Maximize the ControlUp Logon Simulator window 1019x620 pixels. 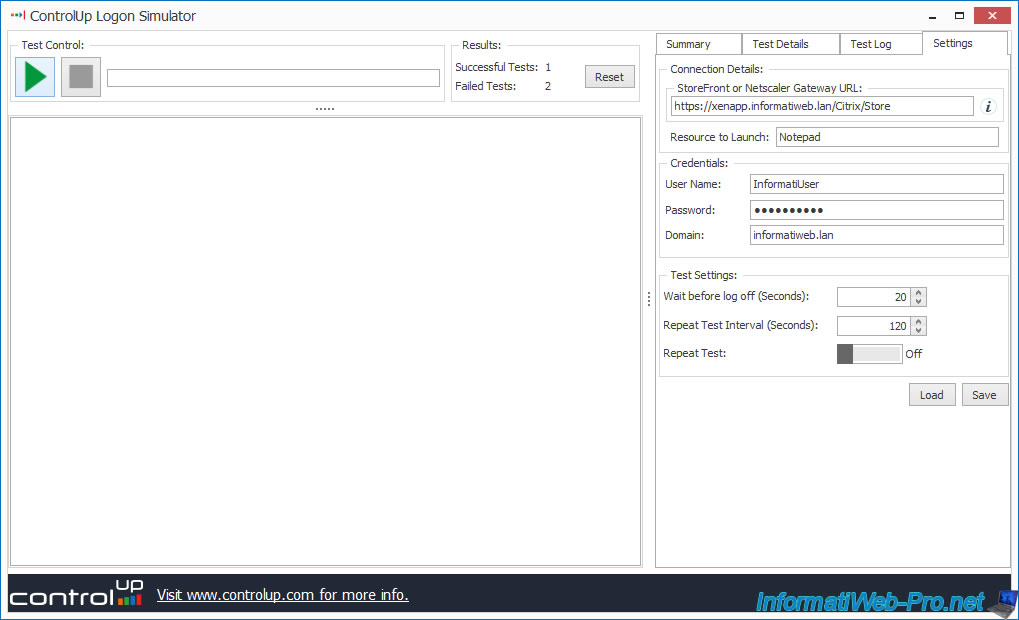[959, 16]
